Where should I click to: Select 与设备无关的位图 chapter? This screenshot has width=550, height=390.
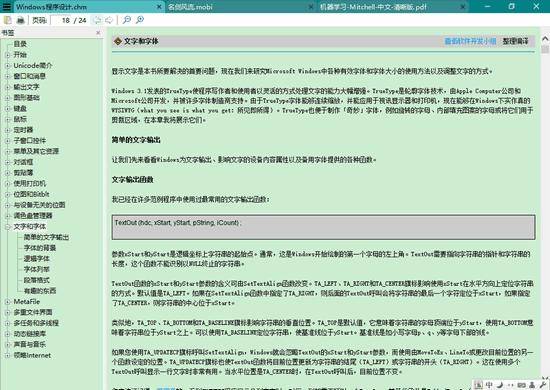[x=39, y=205]
